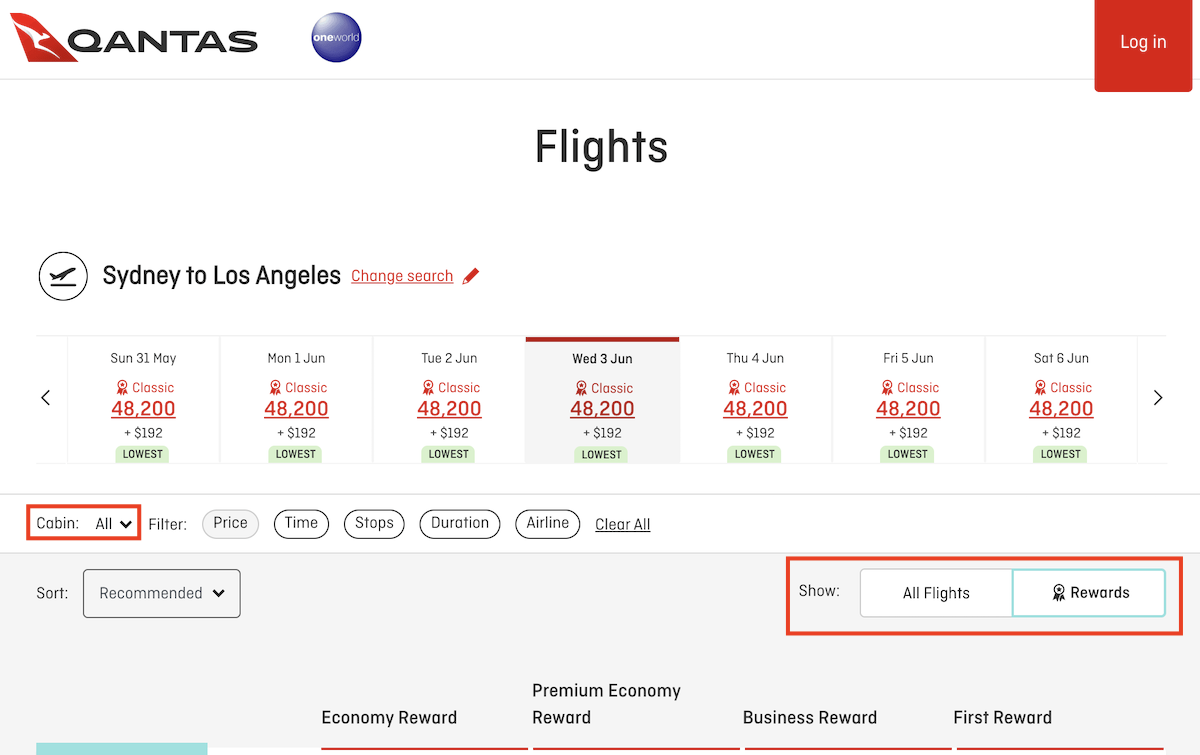Viewport: 1200px width, 755px height.
Task: Click the Classic reward ribbon icon on Sun 31 May
Action: point(122,388)
